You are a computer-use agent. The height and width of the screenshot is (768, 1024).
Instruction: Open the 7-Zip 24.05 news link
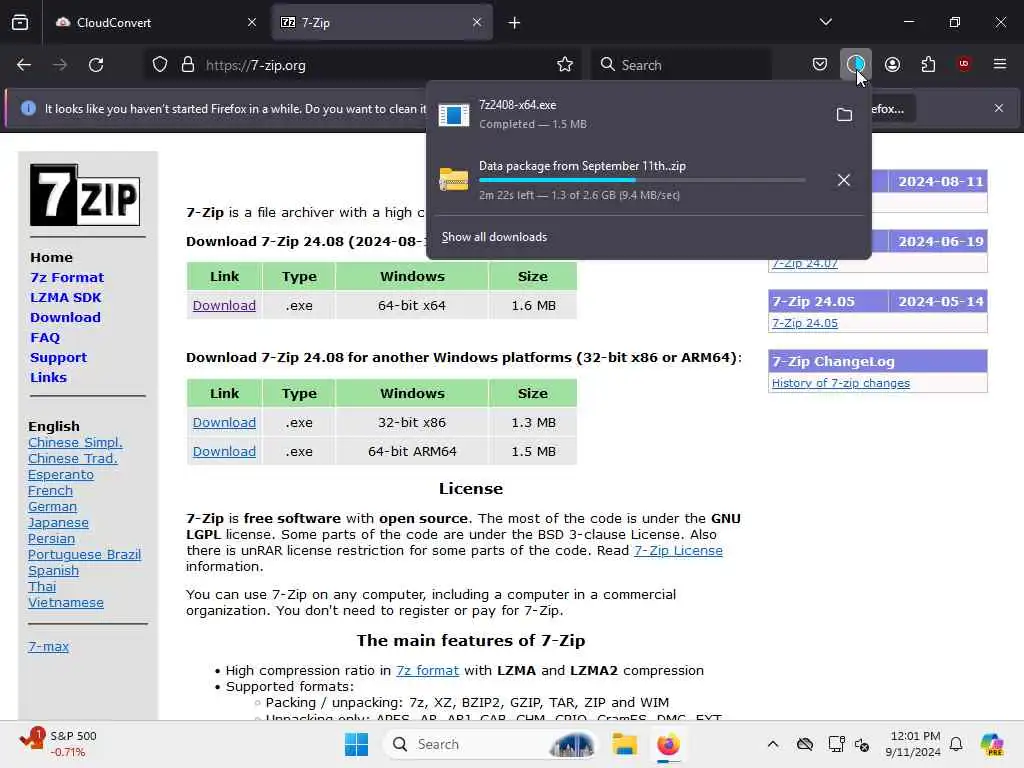[x=805, y=323]
